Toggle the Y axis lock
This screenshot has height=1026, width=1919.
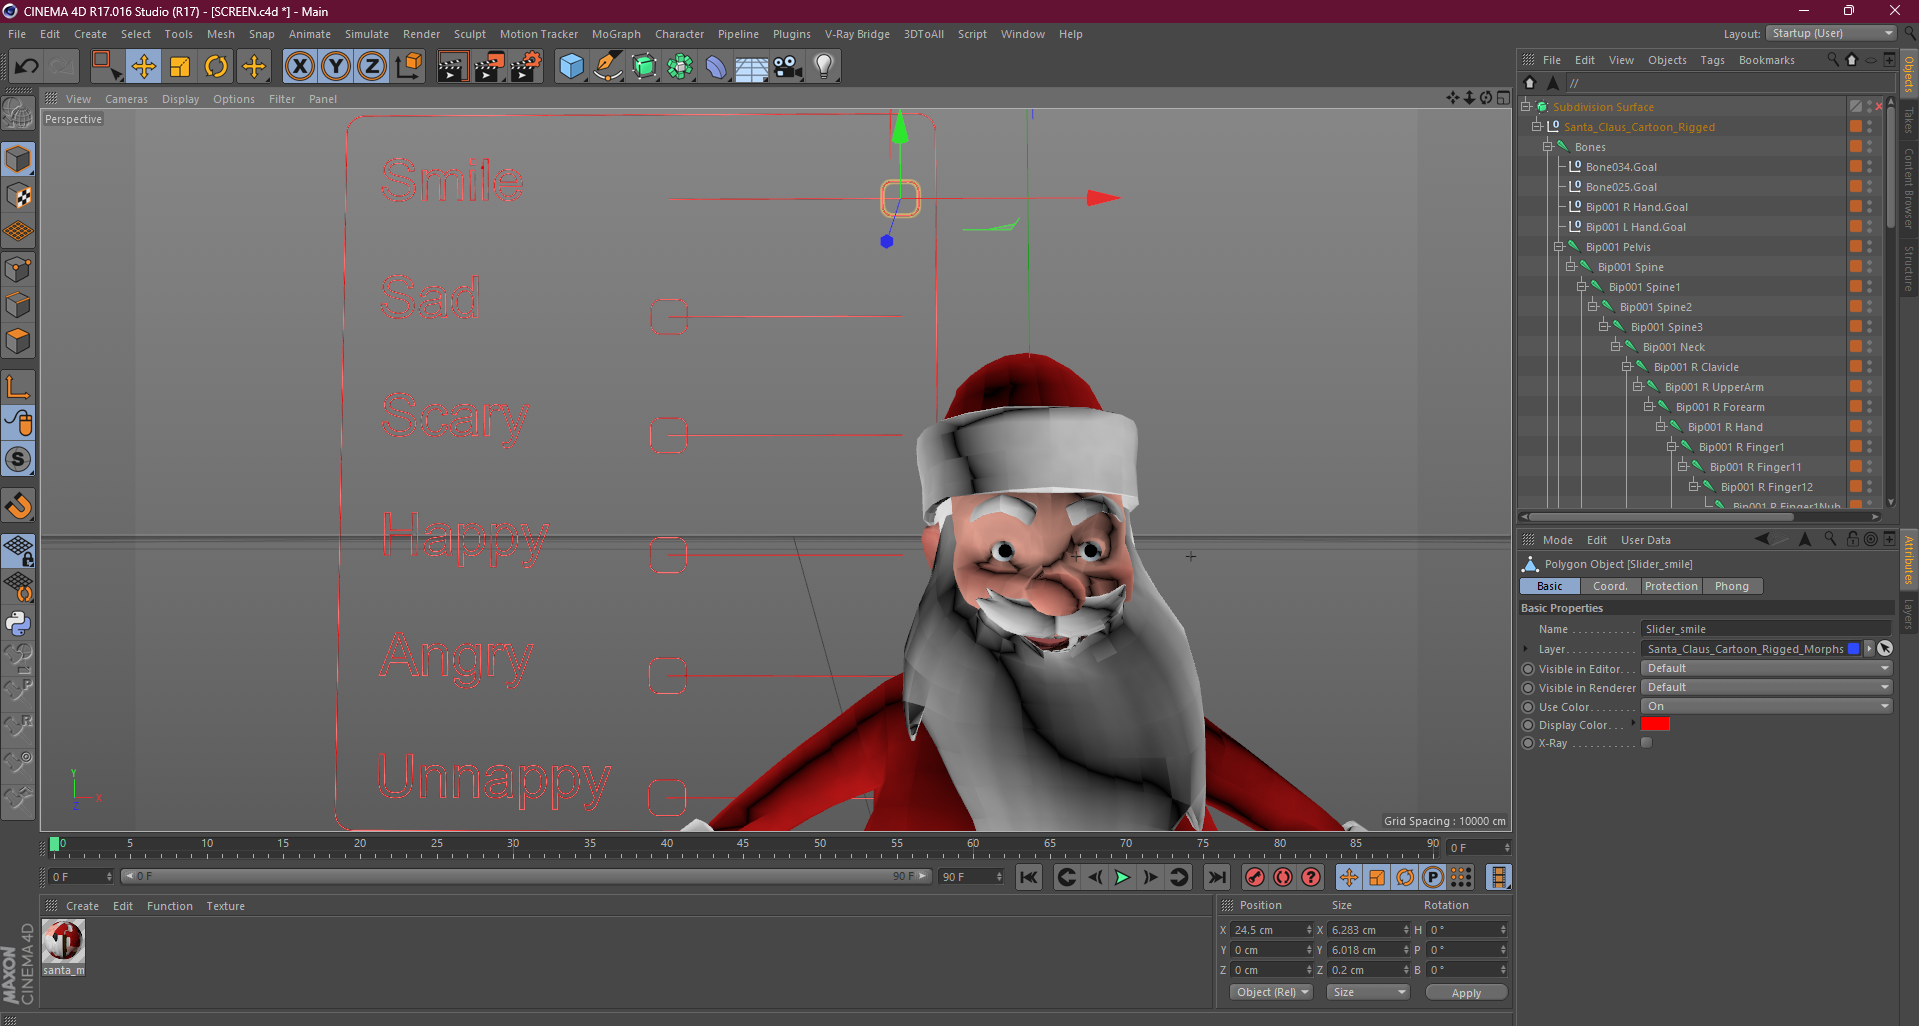click(x=336, y=67)
